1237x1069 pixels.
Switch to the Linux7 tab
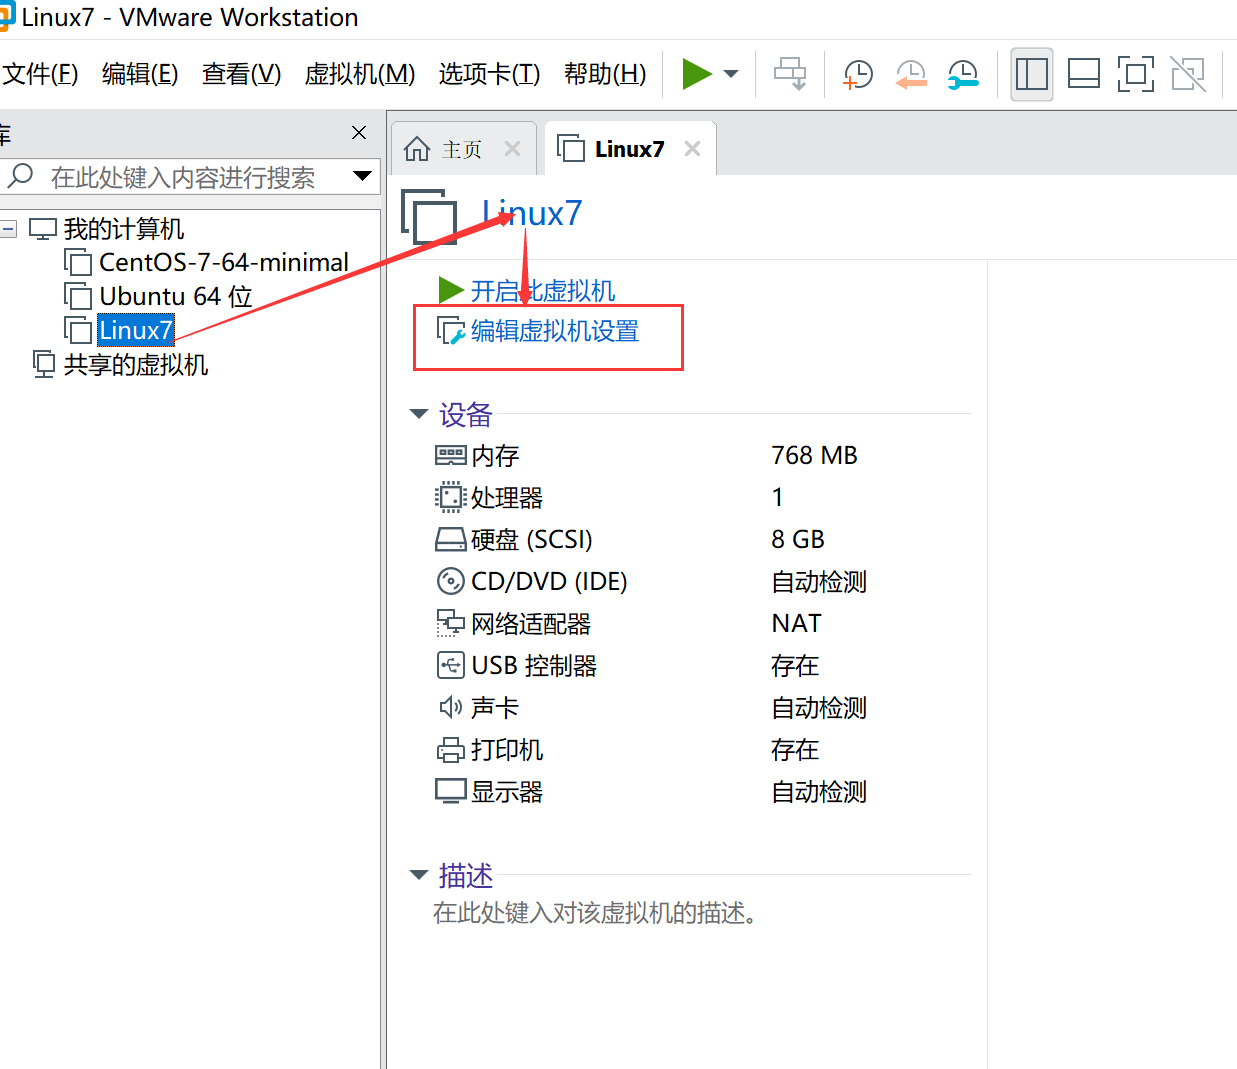click(629, 149)
